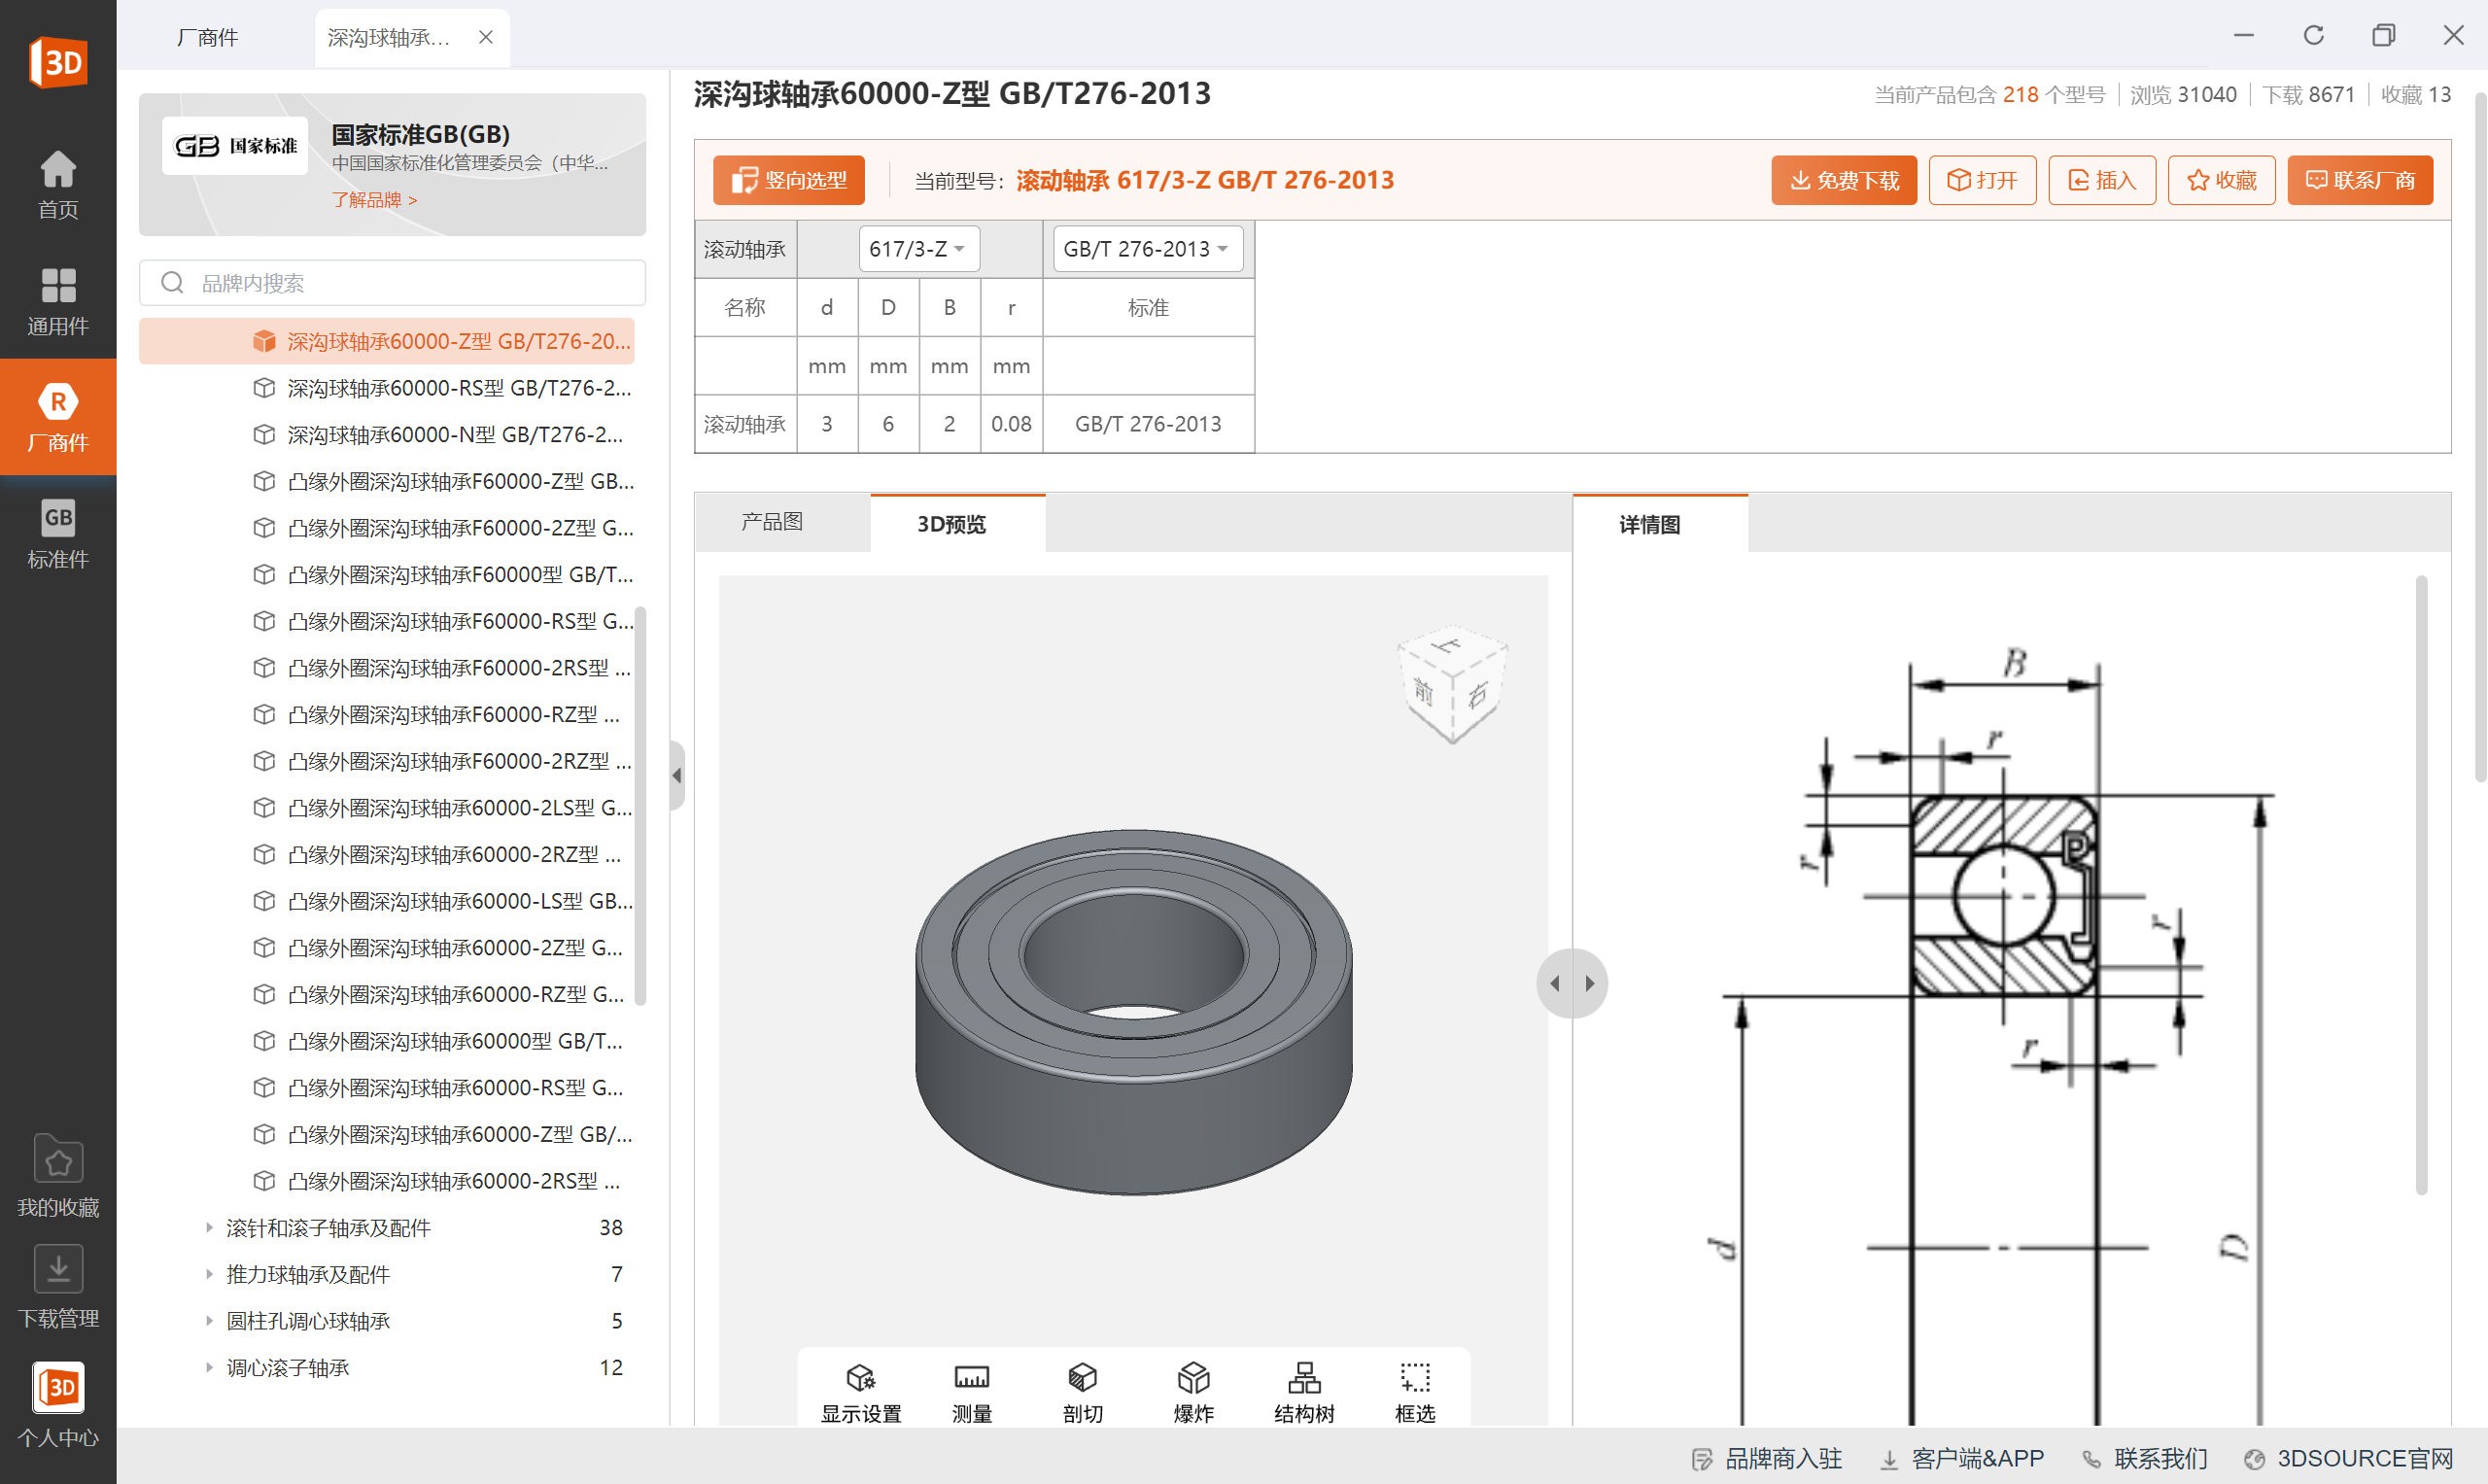Expand 滚针和滚子轴承及配件 tree category
The image size is (2488, 1484).
click(209, 1227)
